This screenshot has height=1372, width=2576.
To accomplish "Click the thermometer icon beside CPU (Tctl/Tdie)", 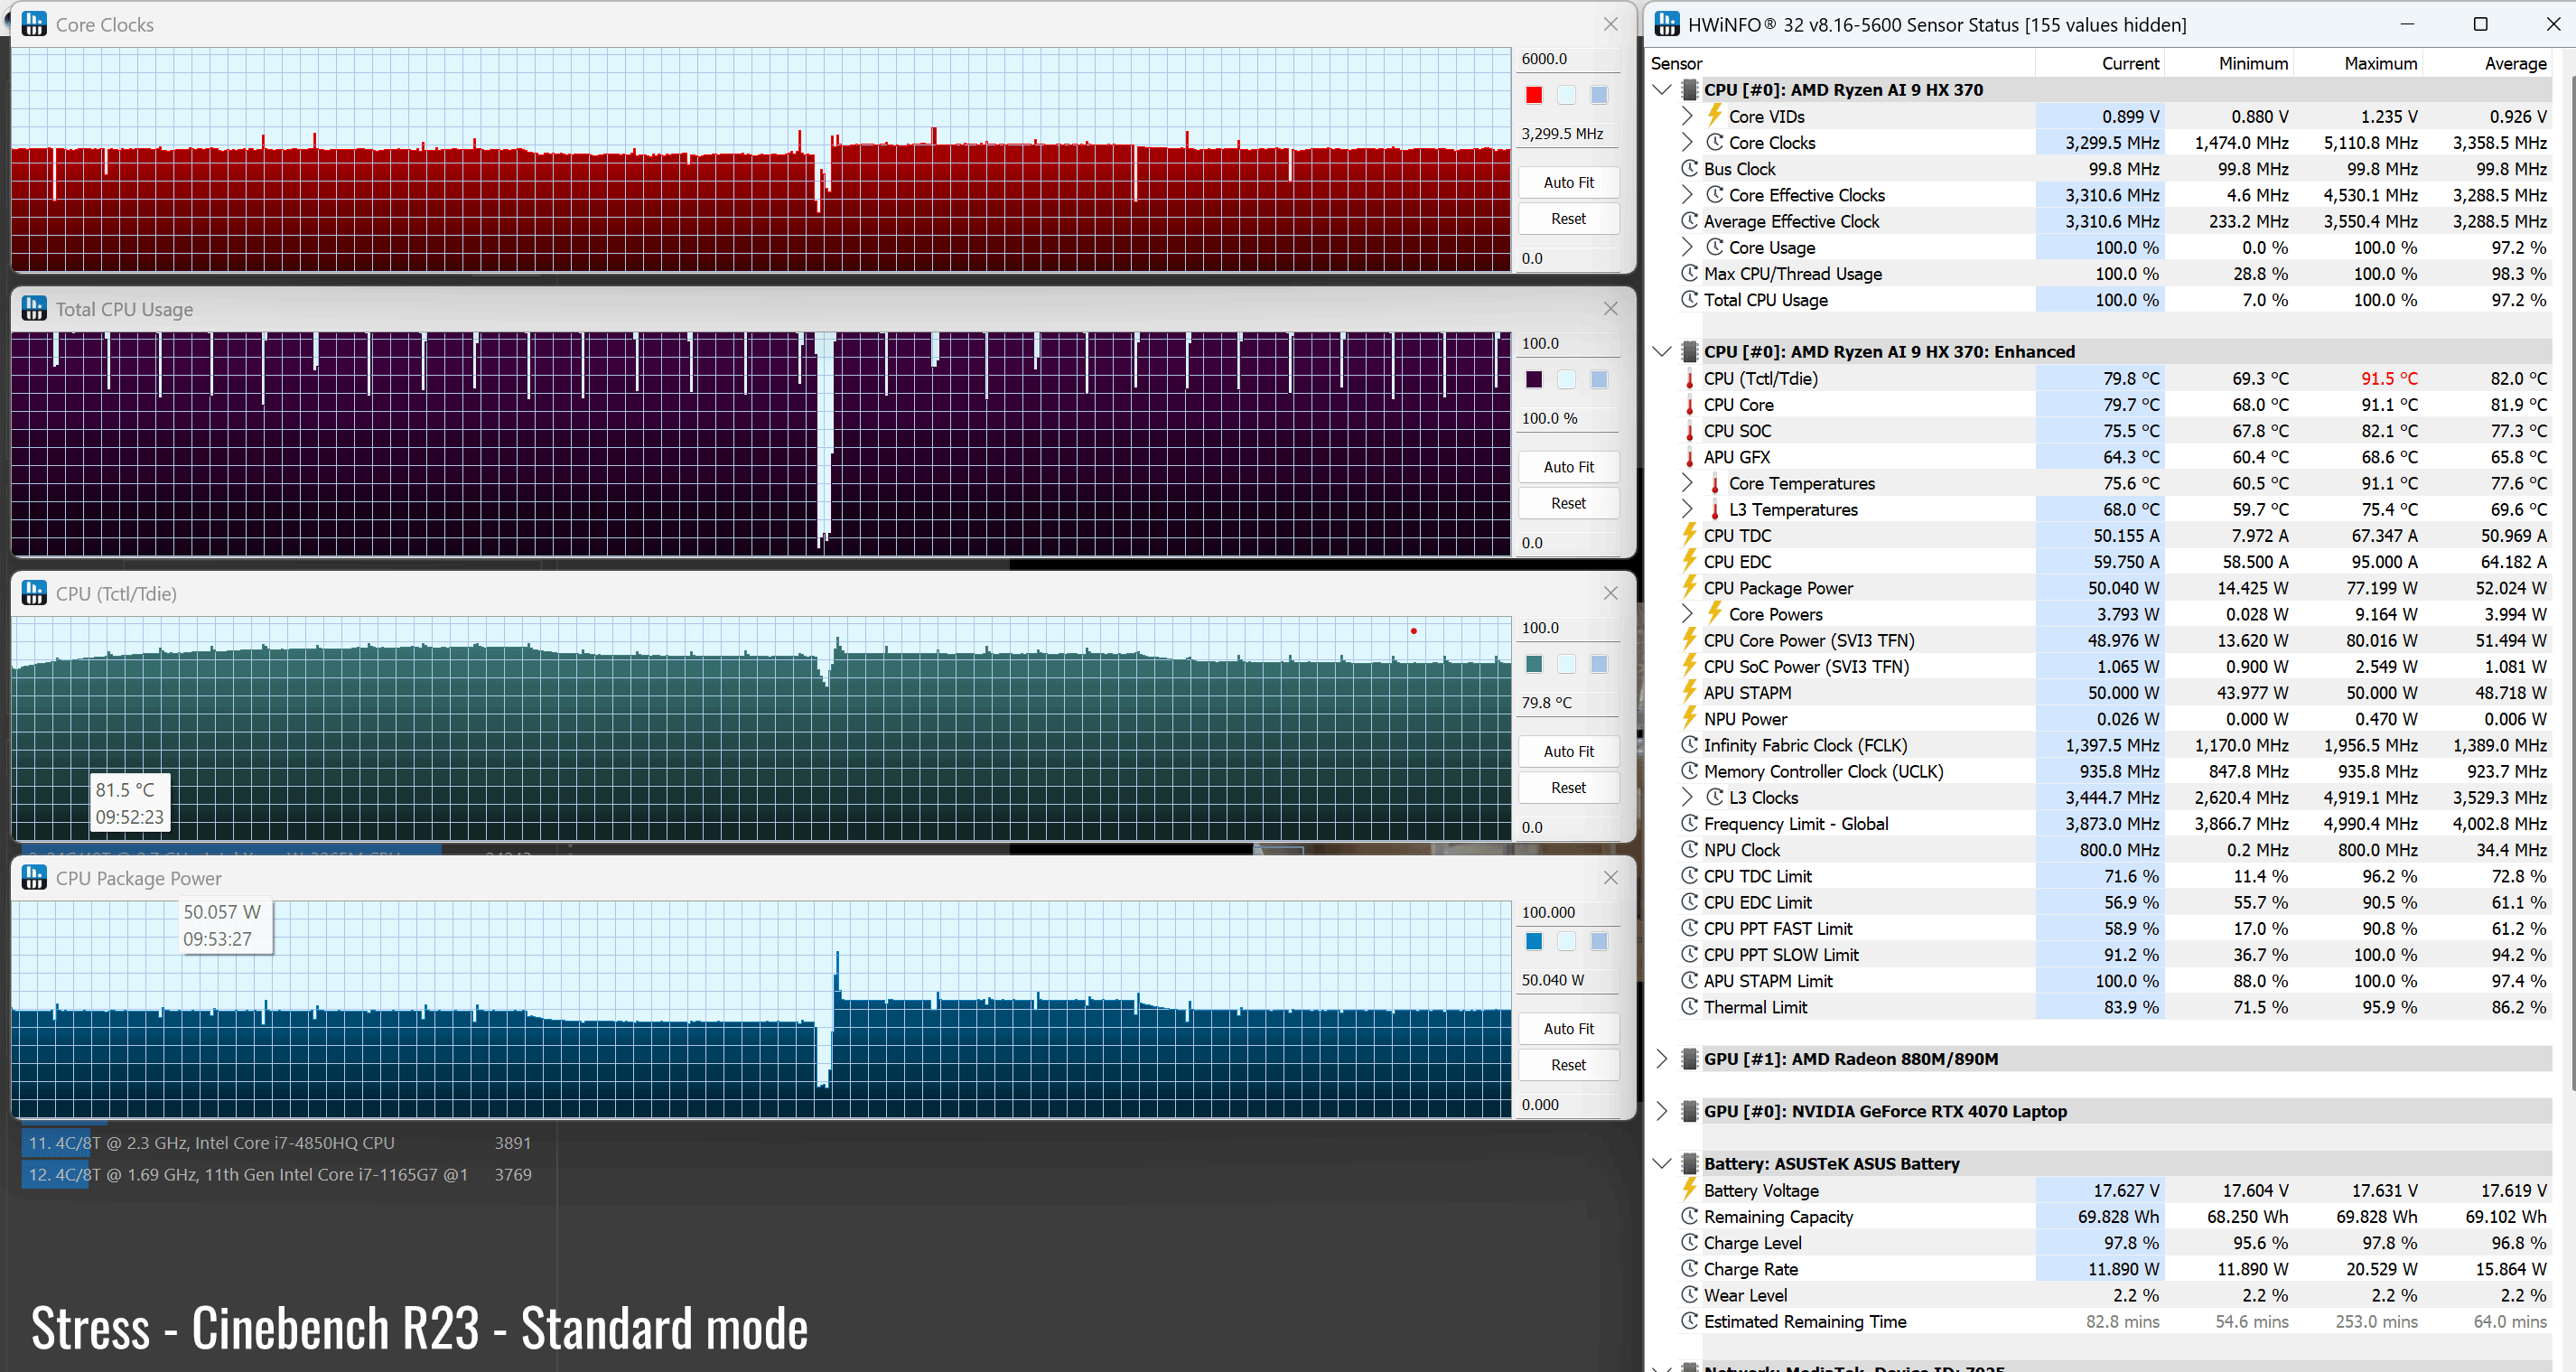I will tap(1690, 378).
